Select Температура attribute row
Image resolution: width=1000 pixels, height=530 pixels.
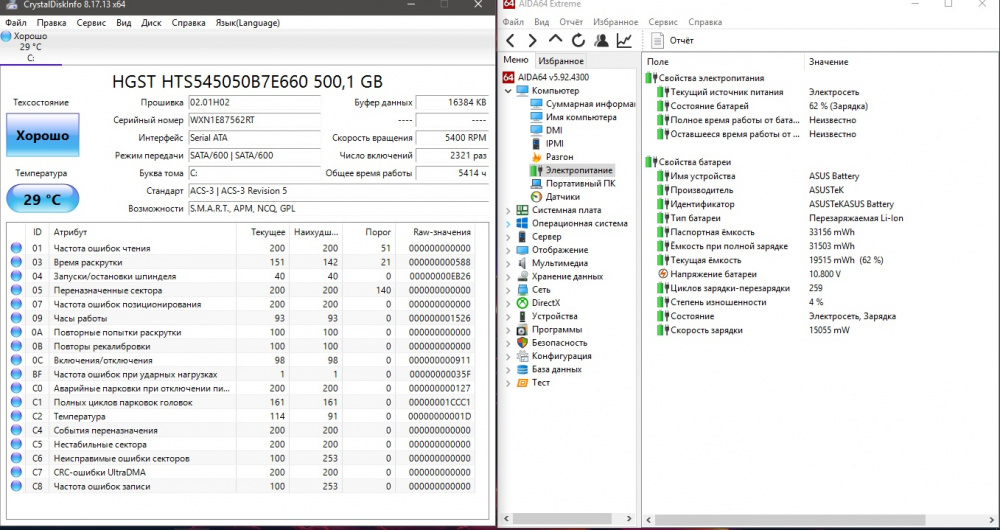pyautogui.click(x=242, y=416)
